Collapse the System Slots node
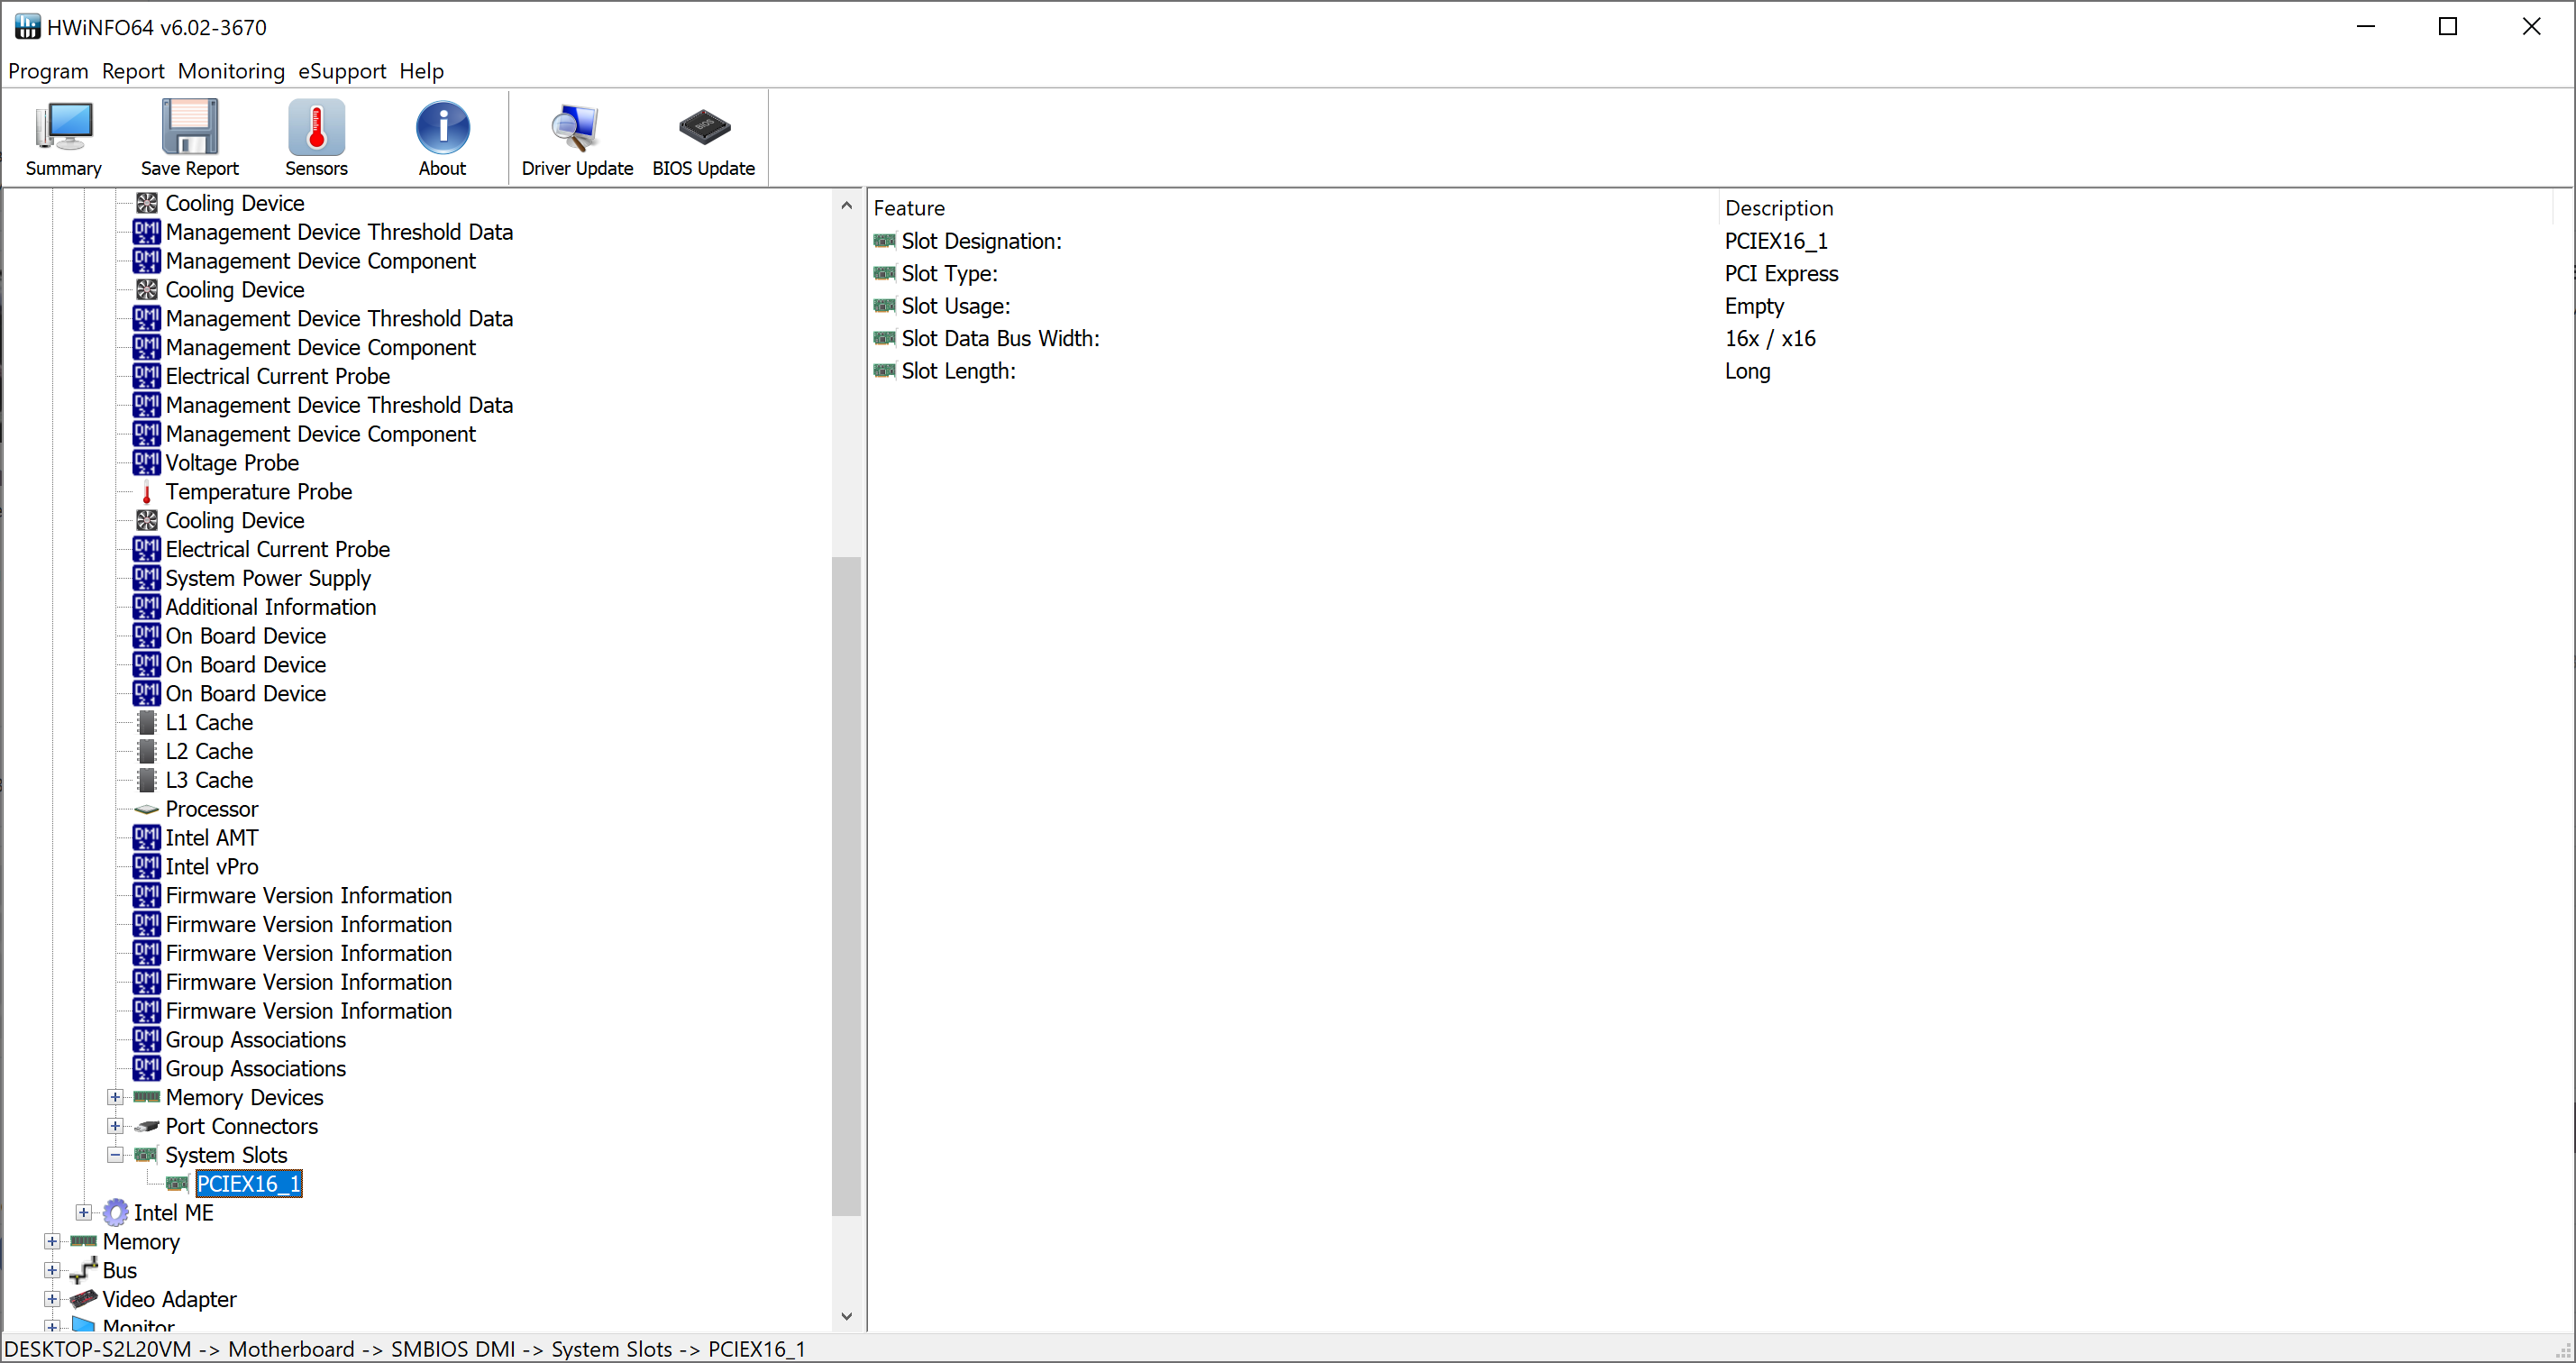 (115, 1155)
